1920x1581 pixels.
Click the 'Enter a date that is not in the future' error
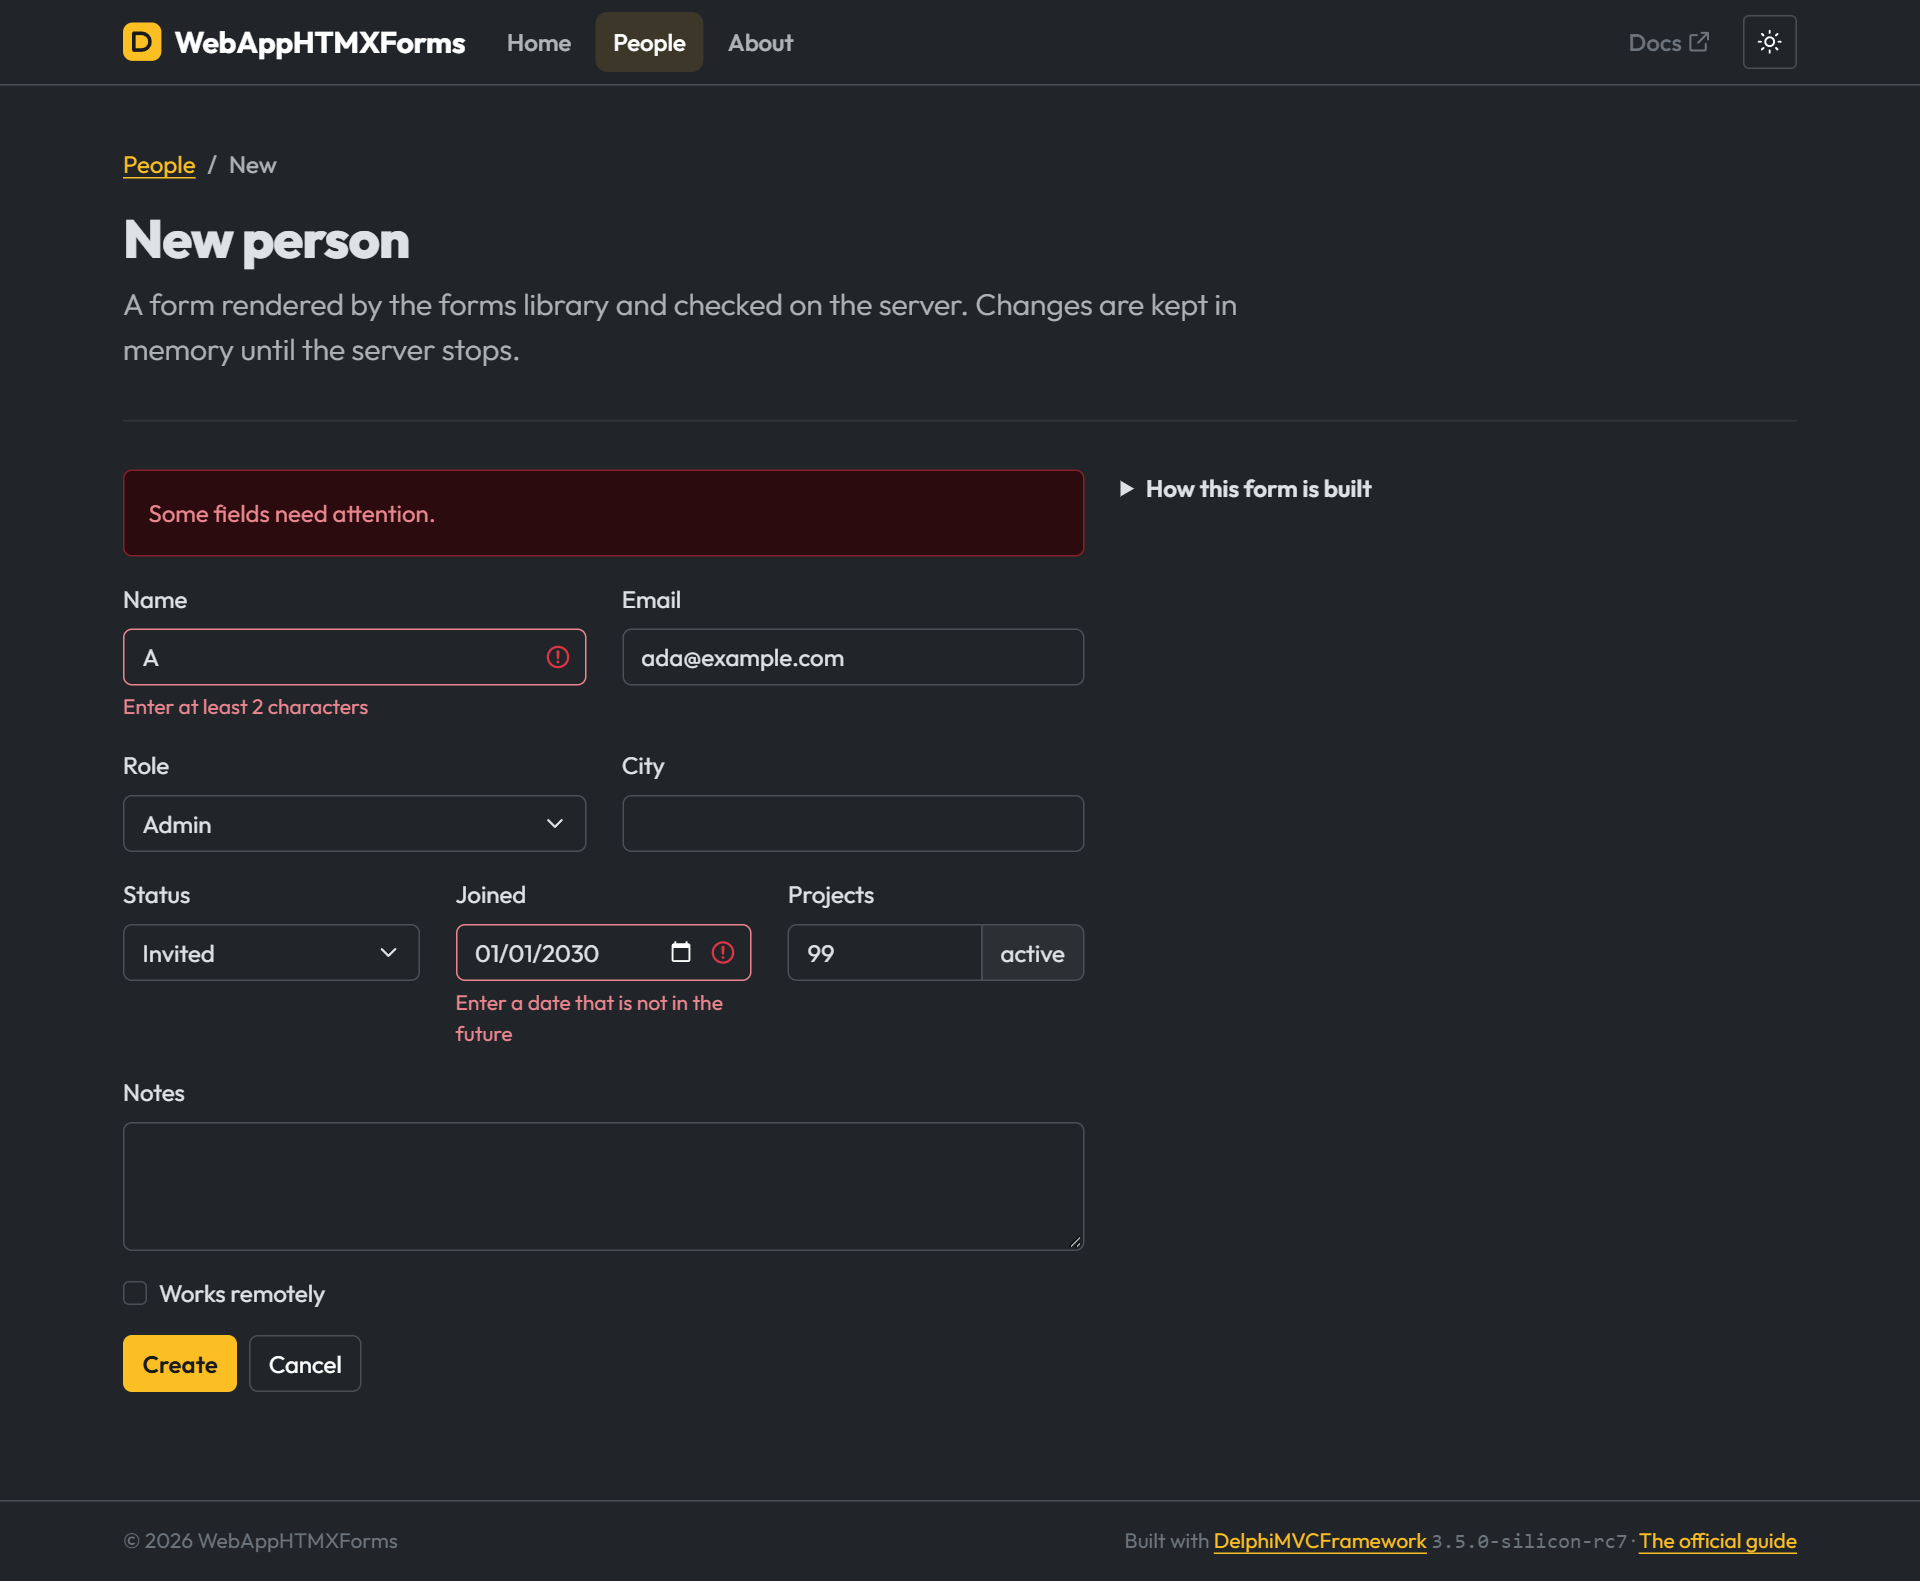pos(589,1018)
